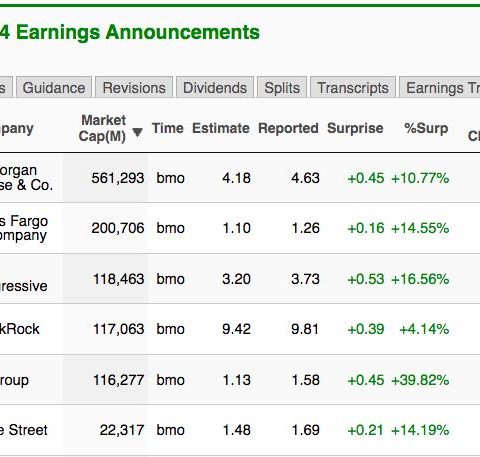Sort by Surprise column header
480x457 pixels.
pyautogui.click(x=355, y=128)
